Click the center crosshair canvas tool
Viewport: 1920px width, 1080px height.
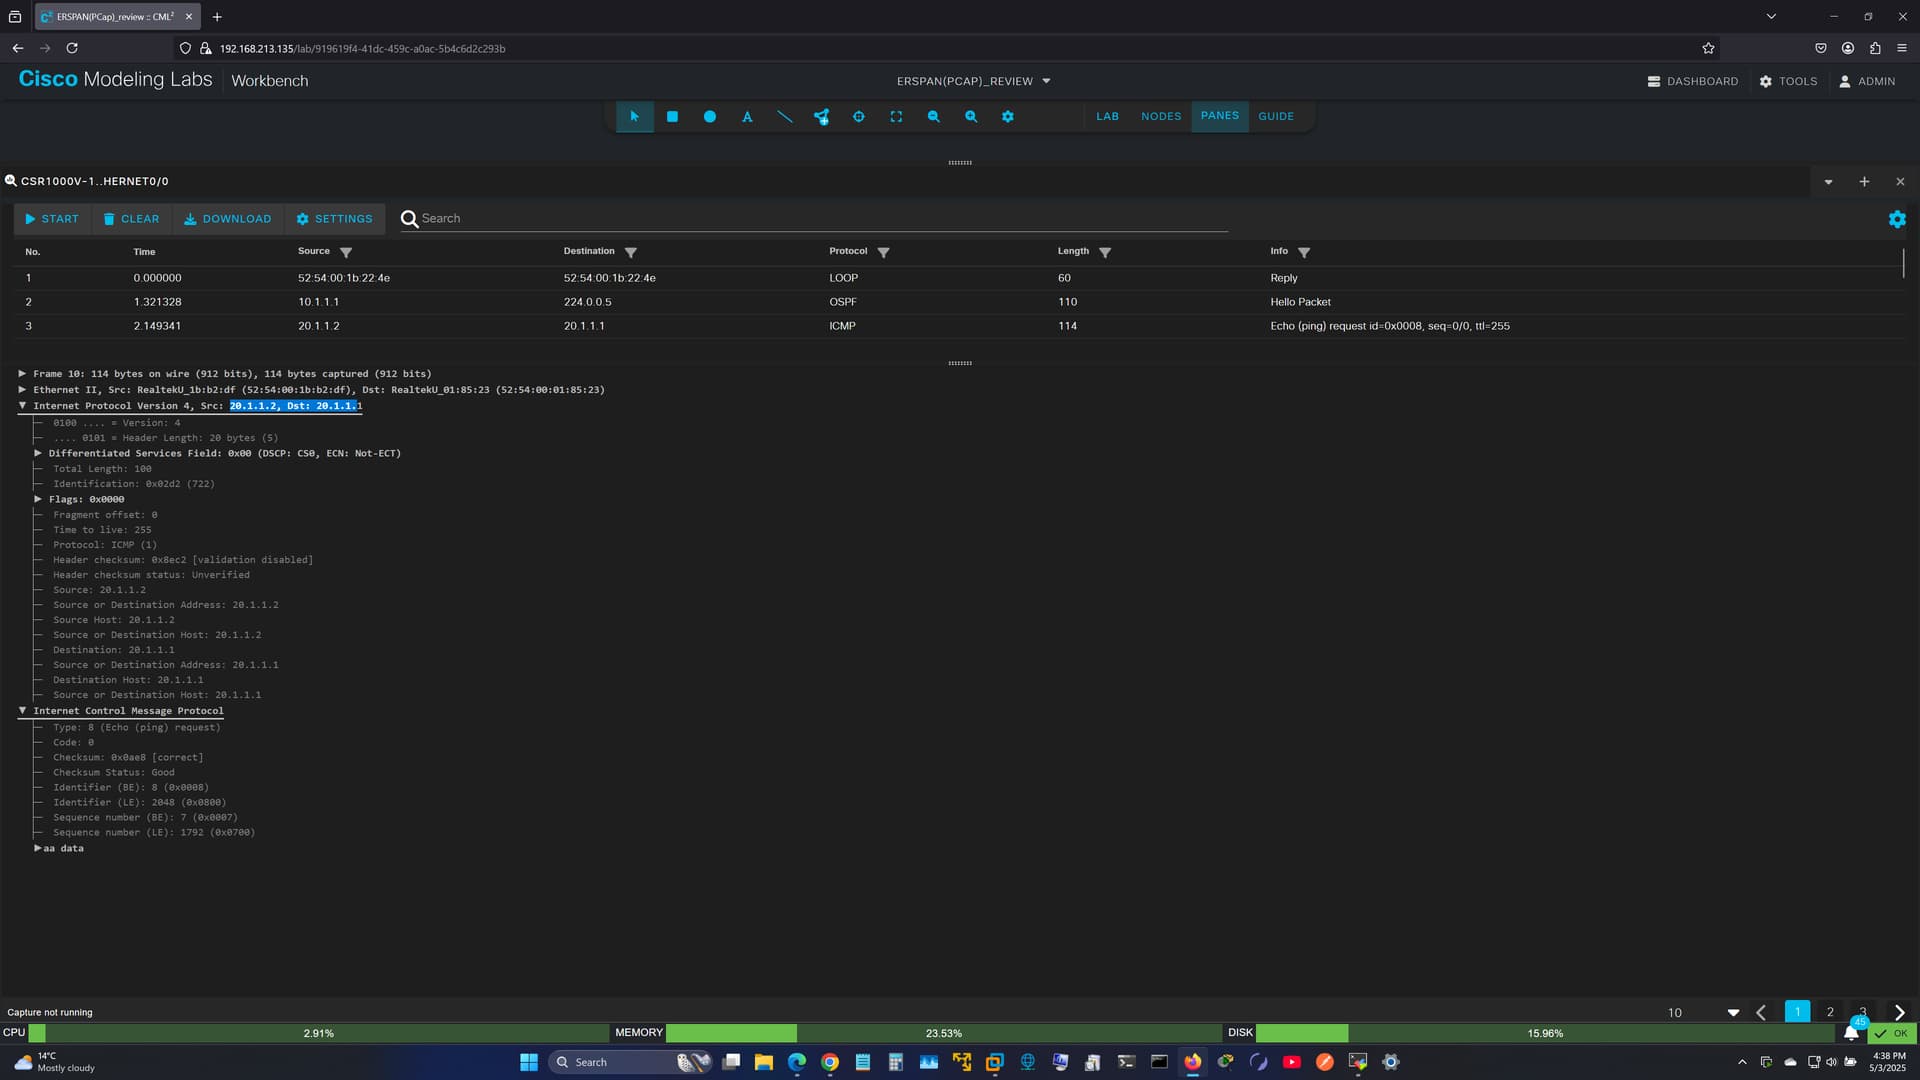[858, 116]
